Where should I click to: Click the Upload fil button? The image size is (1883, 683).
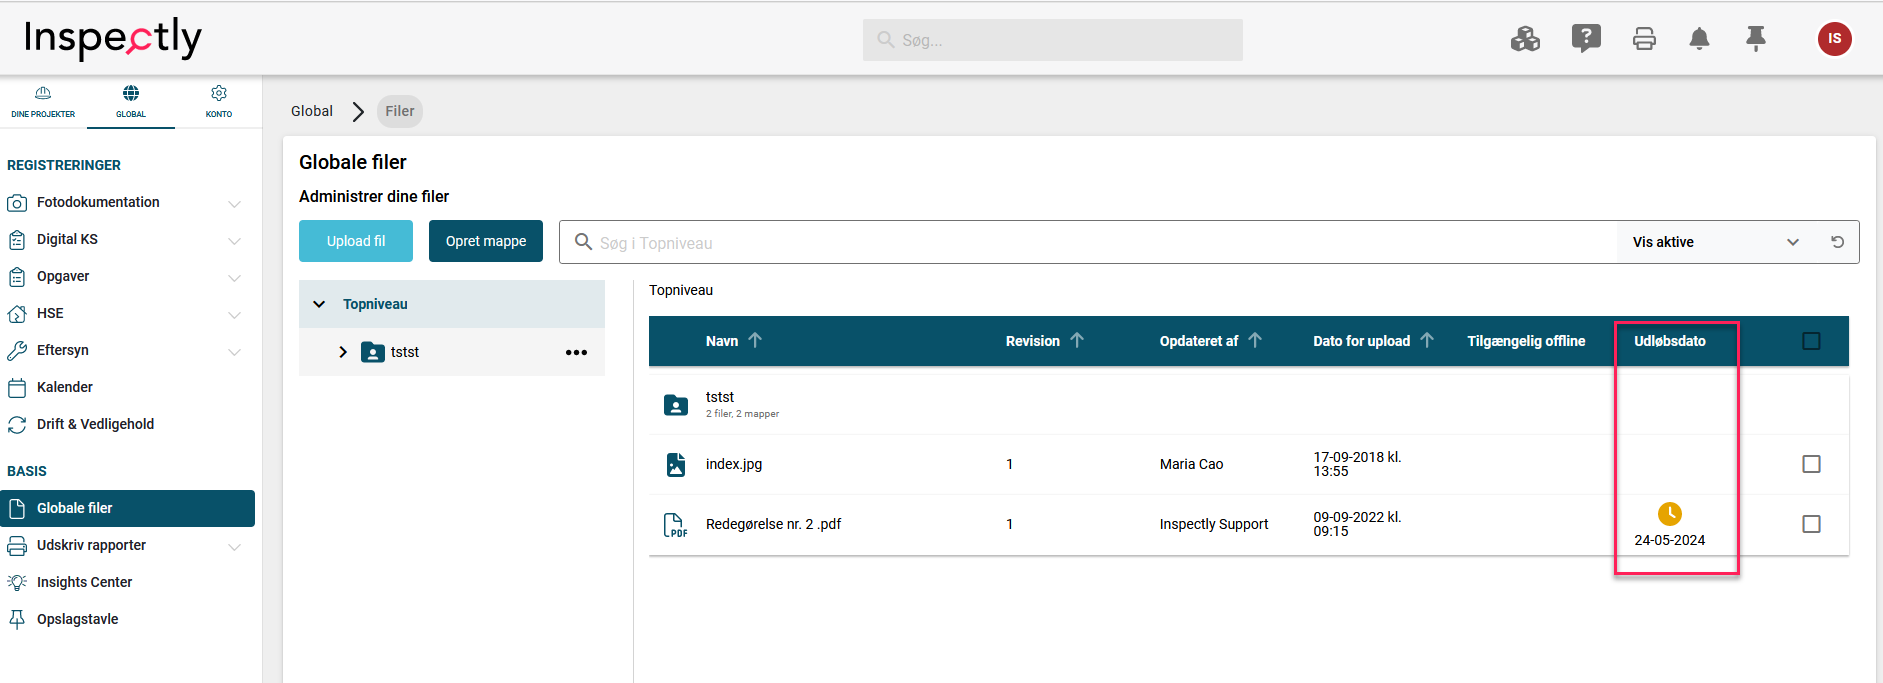point(356,241)
